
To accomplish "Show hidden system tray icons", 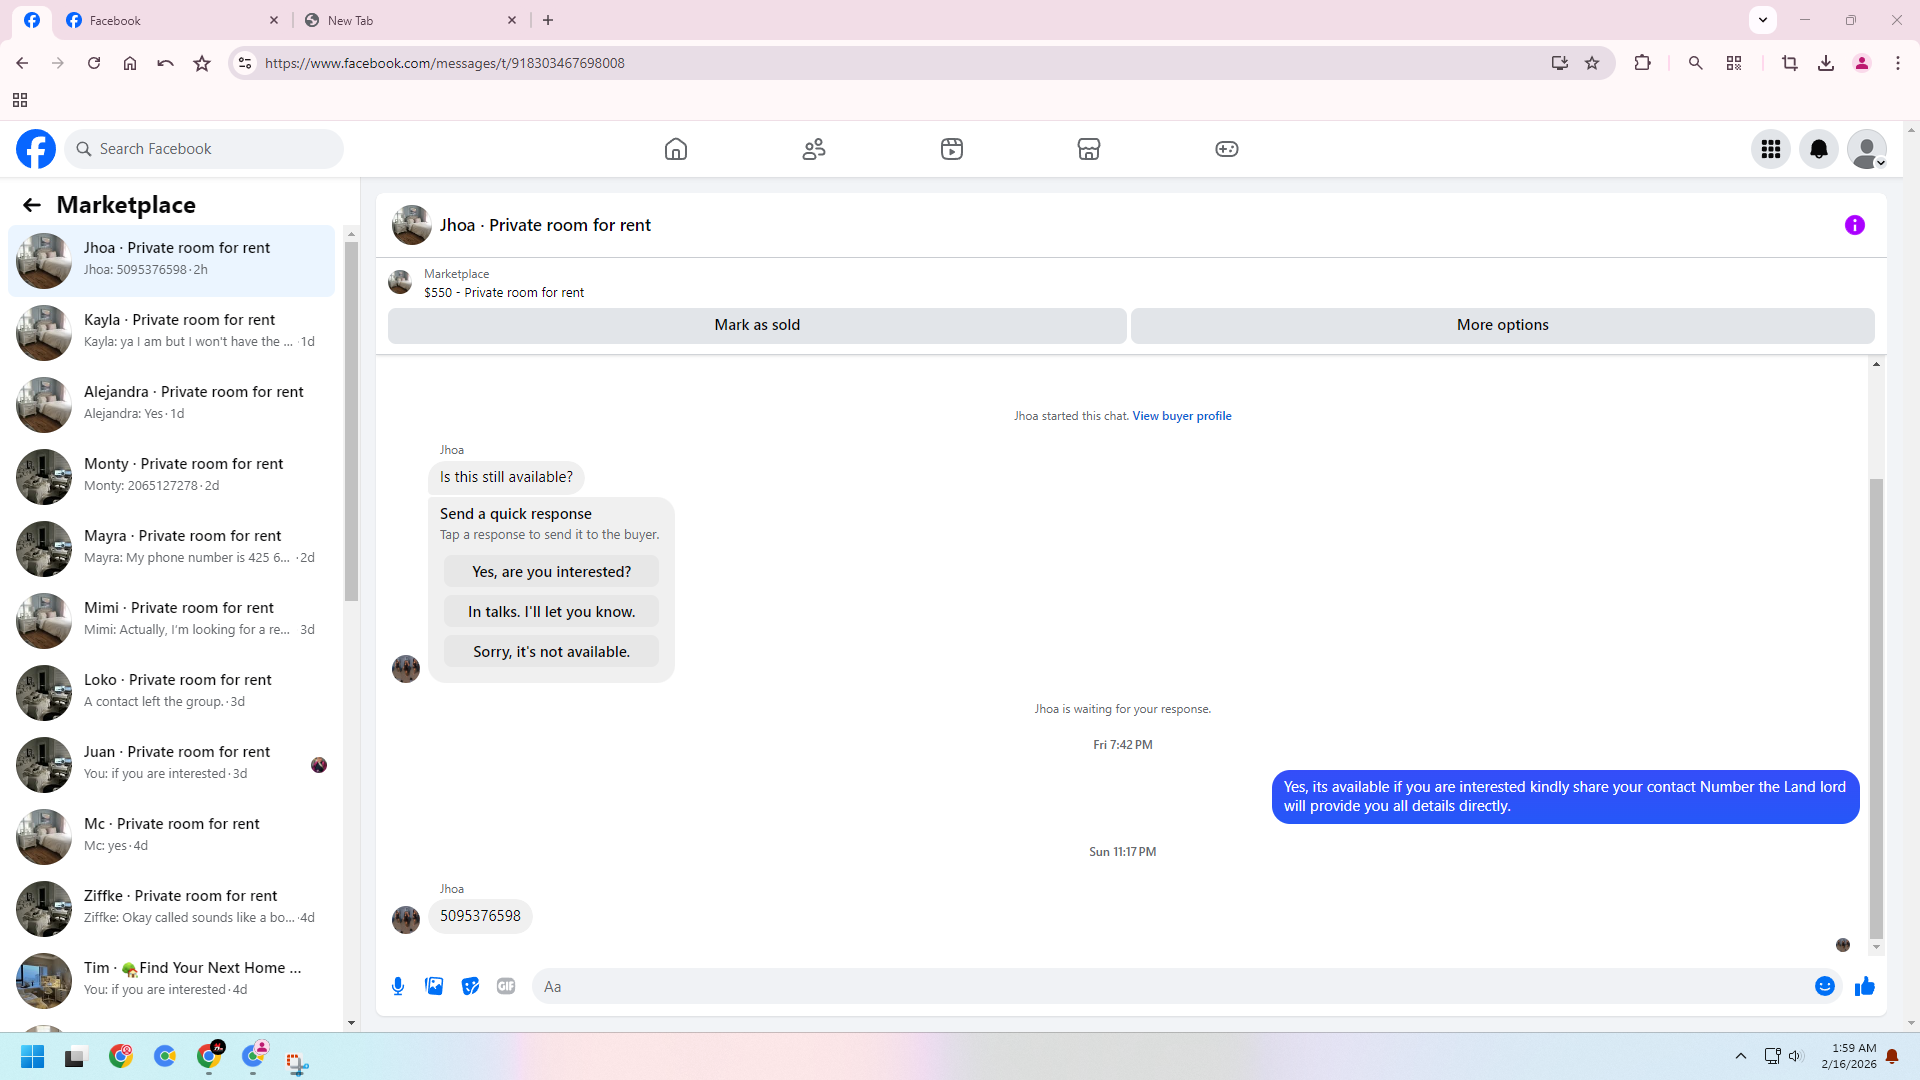I will (1740, 1056).
